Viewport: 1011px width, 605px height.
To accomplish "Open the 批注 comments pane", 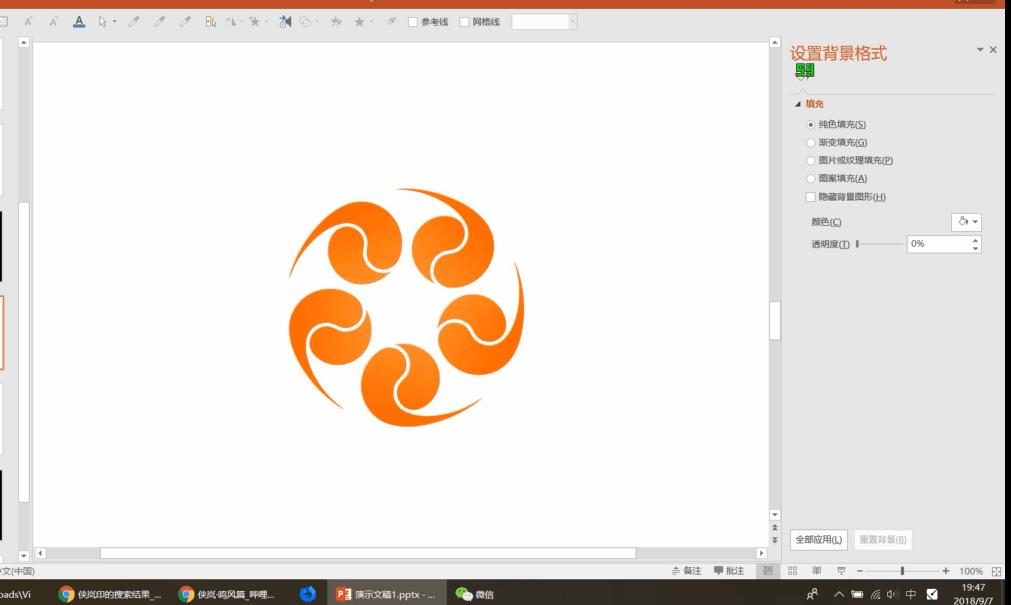I will click(x=728, y=571).
